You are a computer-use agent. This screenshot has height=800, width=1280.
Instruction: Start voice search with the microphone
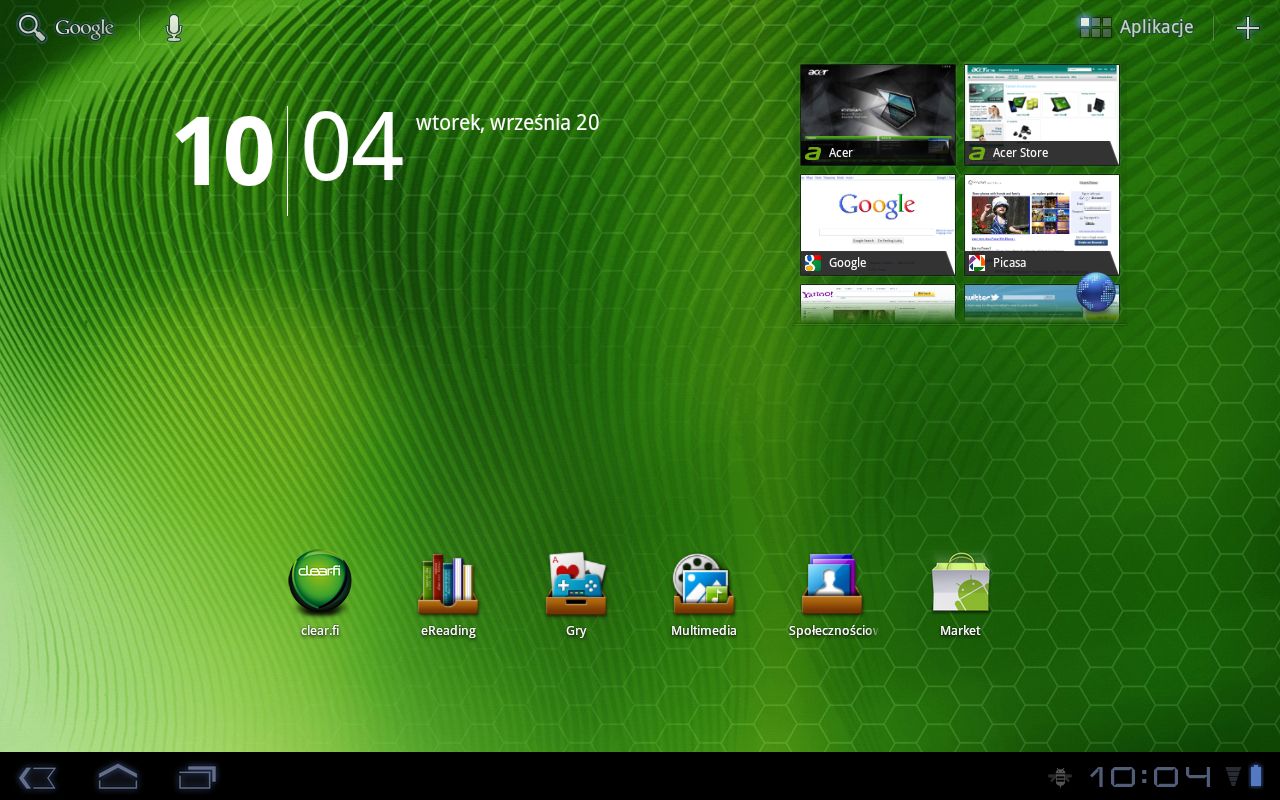[x=174, y=28]
